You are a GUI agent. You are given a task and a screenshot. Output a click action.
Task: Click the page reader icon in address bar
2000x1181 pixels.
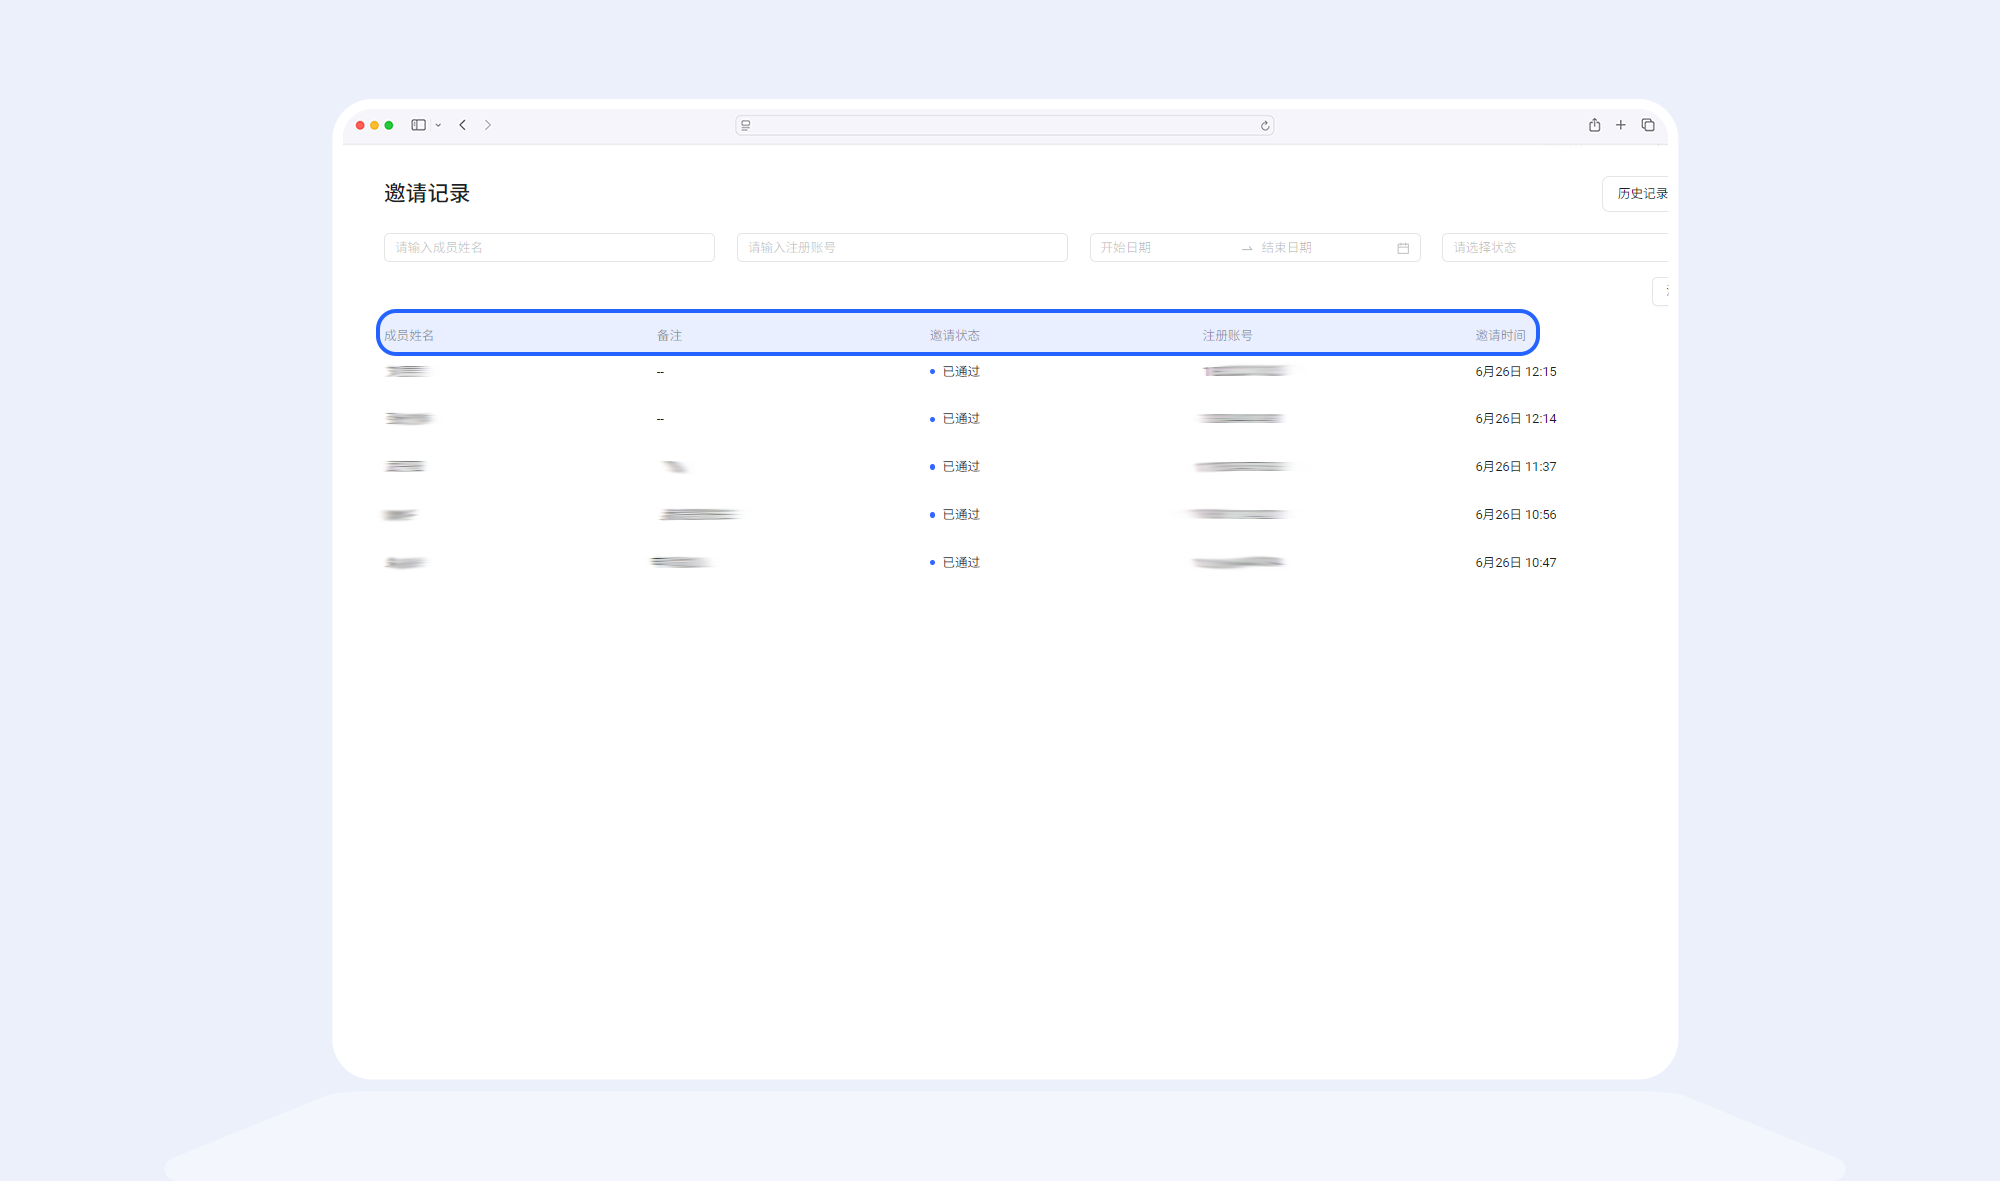click(x=746, y=126)
